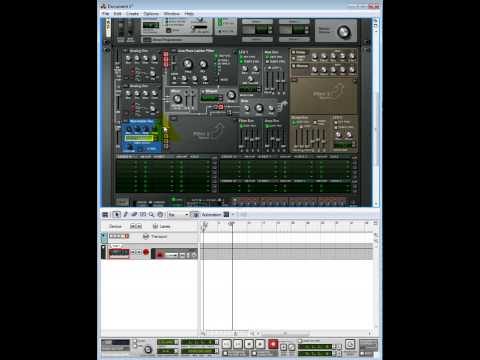
Task: Click the Shaper drive knob
Action: 231,95
